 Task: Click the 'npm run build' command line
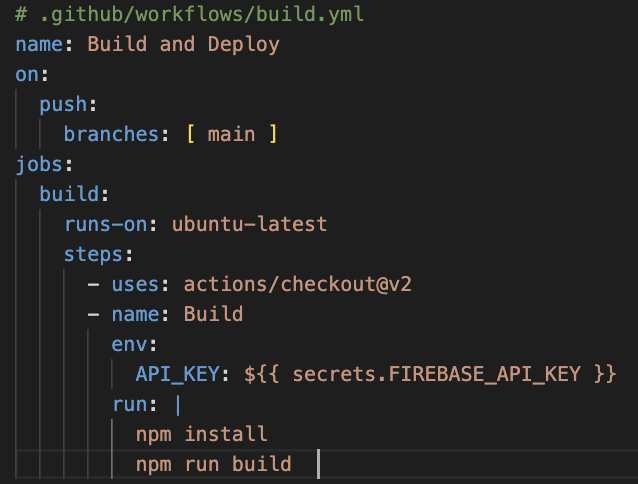[x=214, y=464]
